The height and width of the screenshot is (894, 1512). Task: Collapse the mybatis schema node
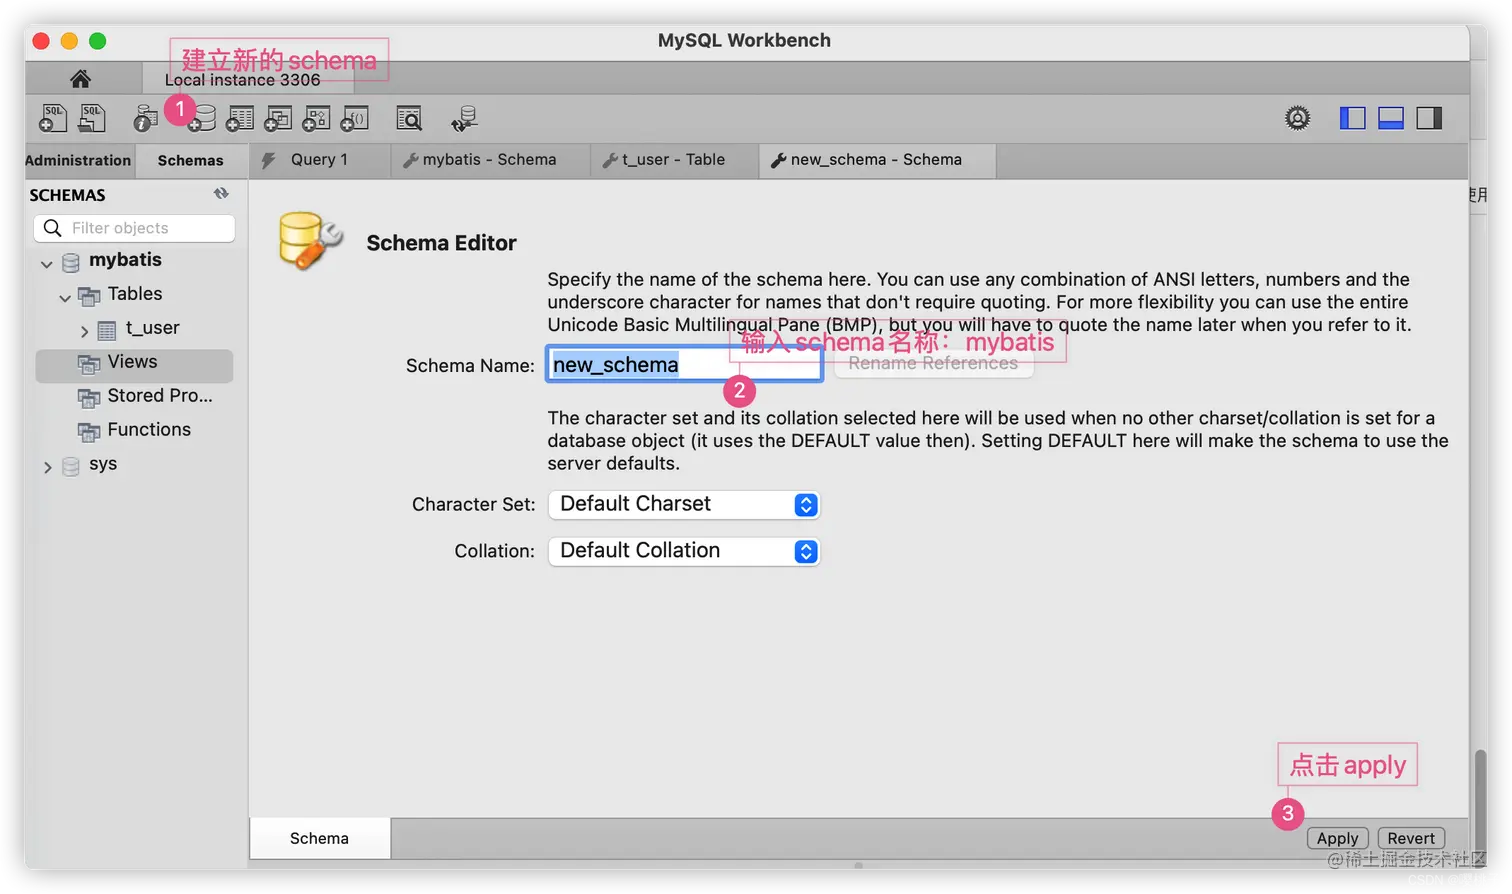46,264
